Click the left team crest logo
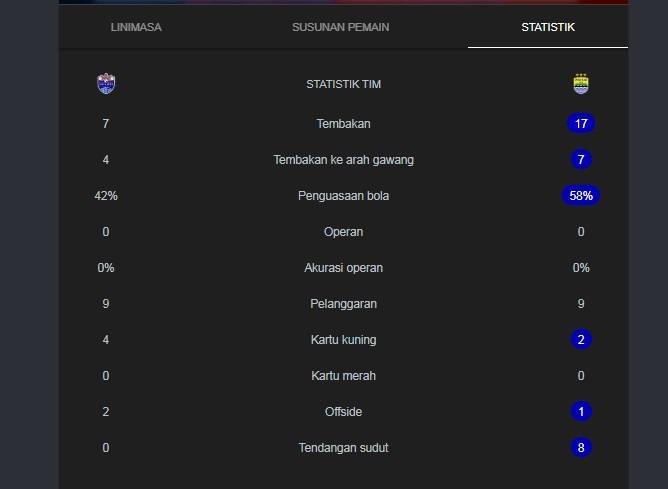 tap(106, 84)
